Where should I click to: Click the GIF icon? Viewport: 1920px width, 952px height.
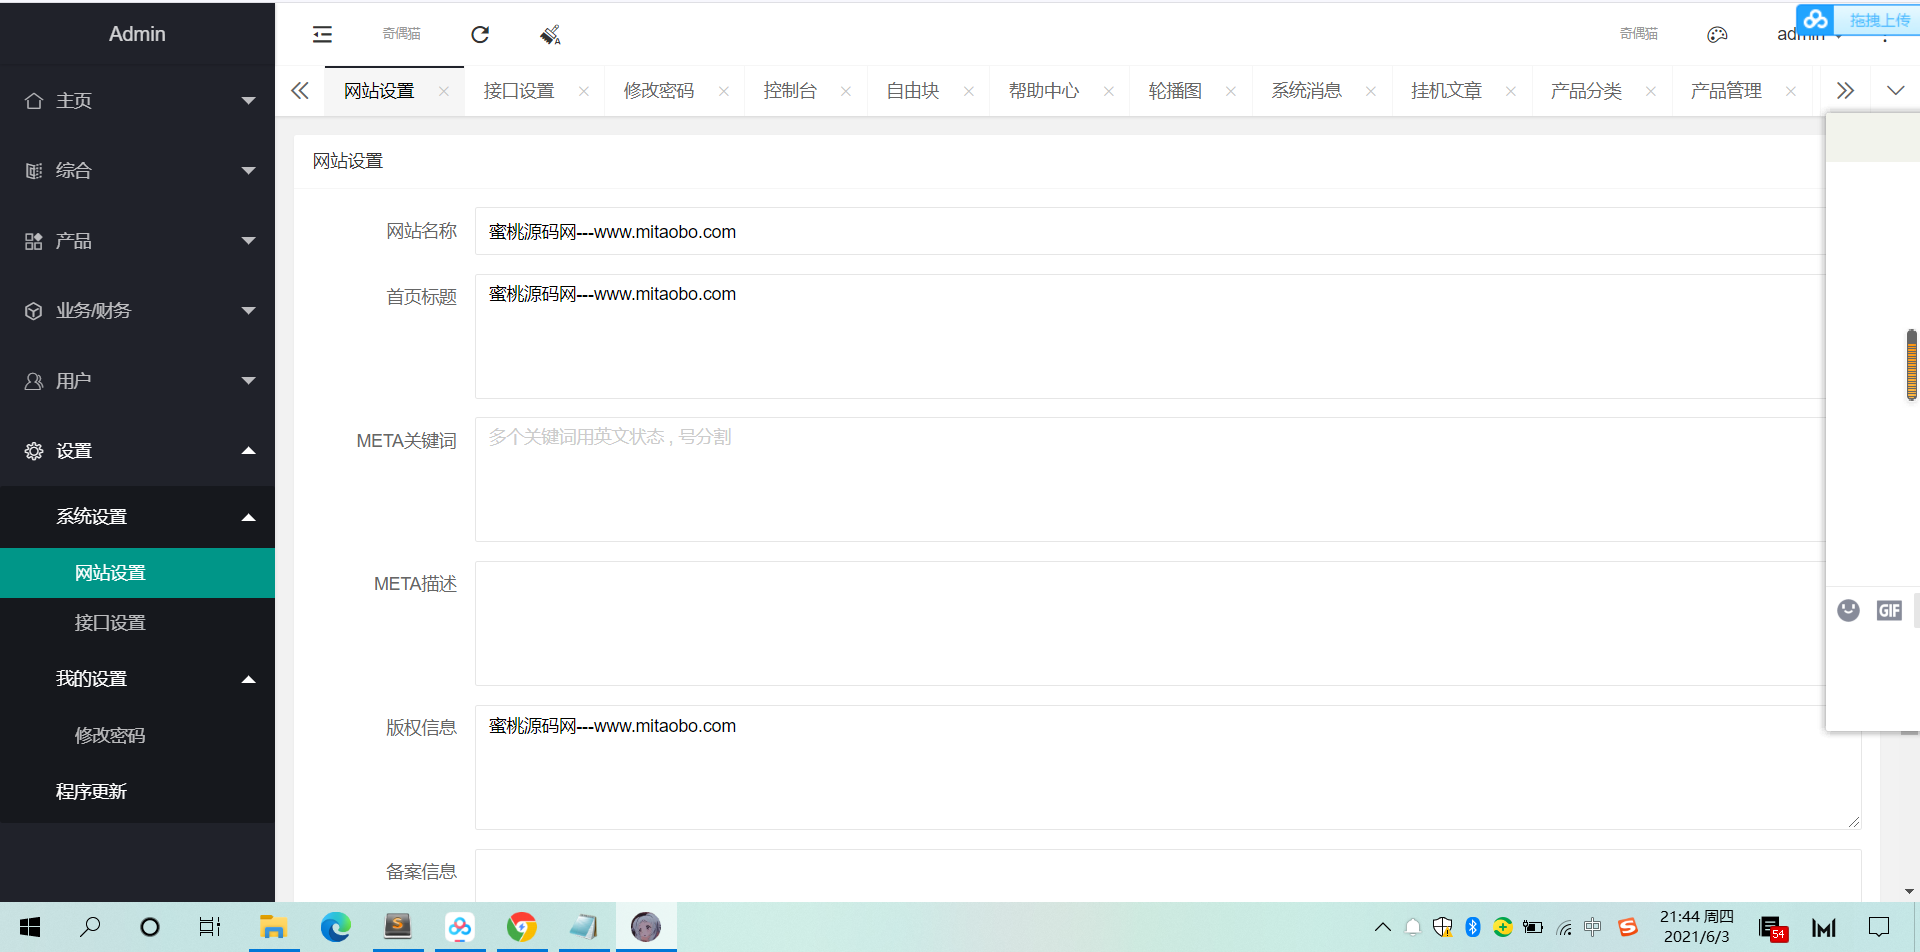click(1889, 610)
